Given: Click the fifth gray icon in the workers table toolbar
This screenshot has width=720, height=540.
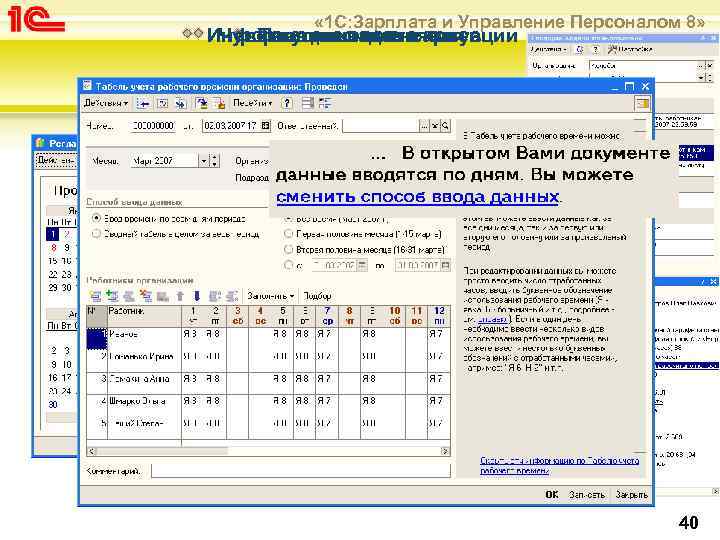Looking at the screenshot, I should pyautogui.click(x=163, y=296).
